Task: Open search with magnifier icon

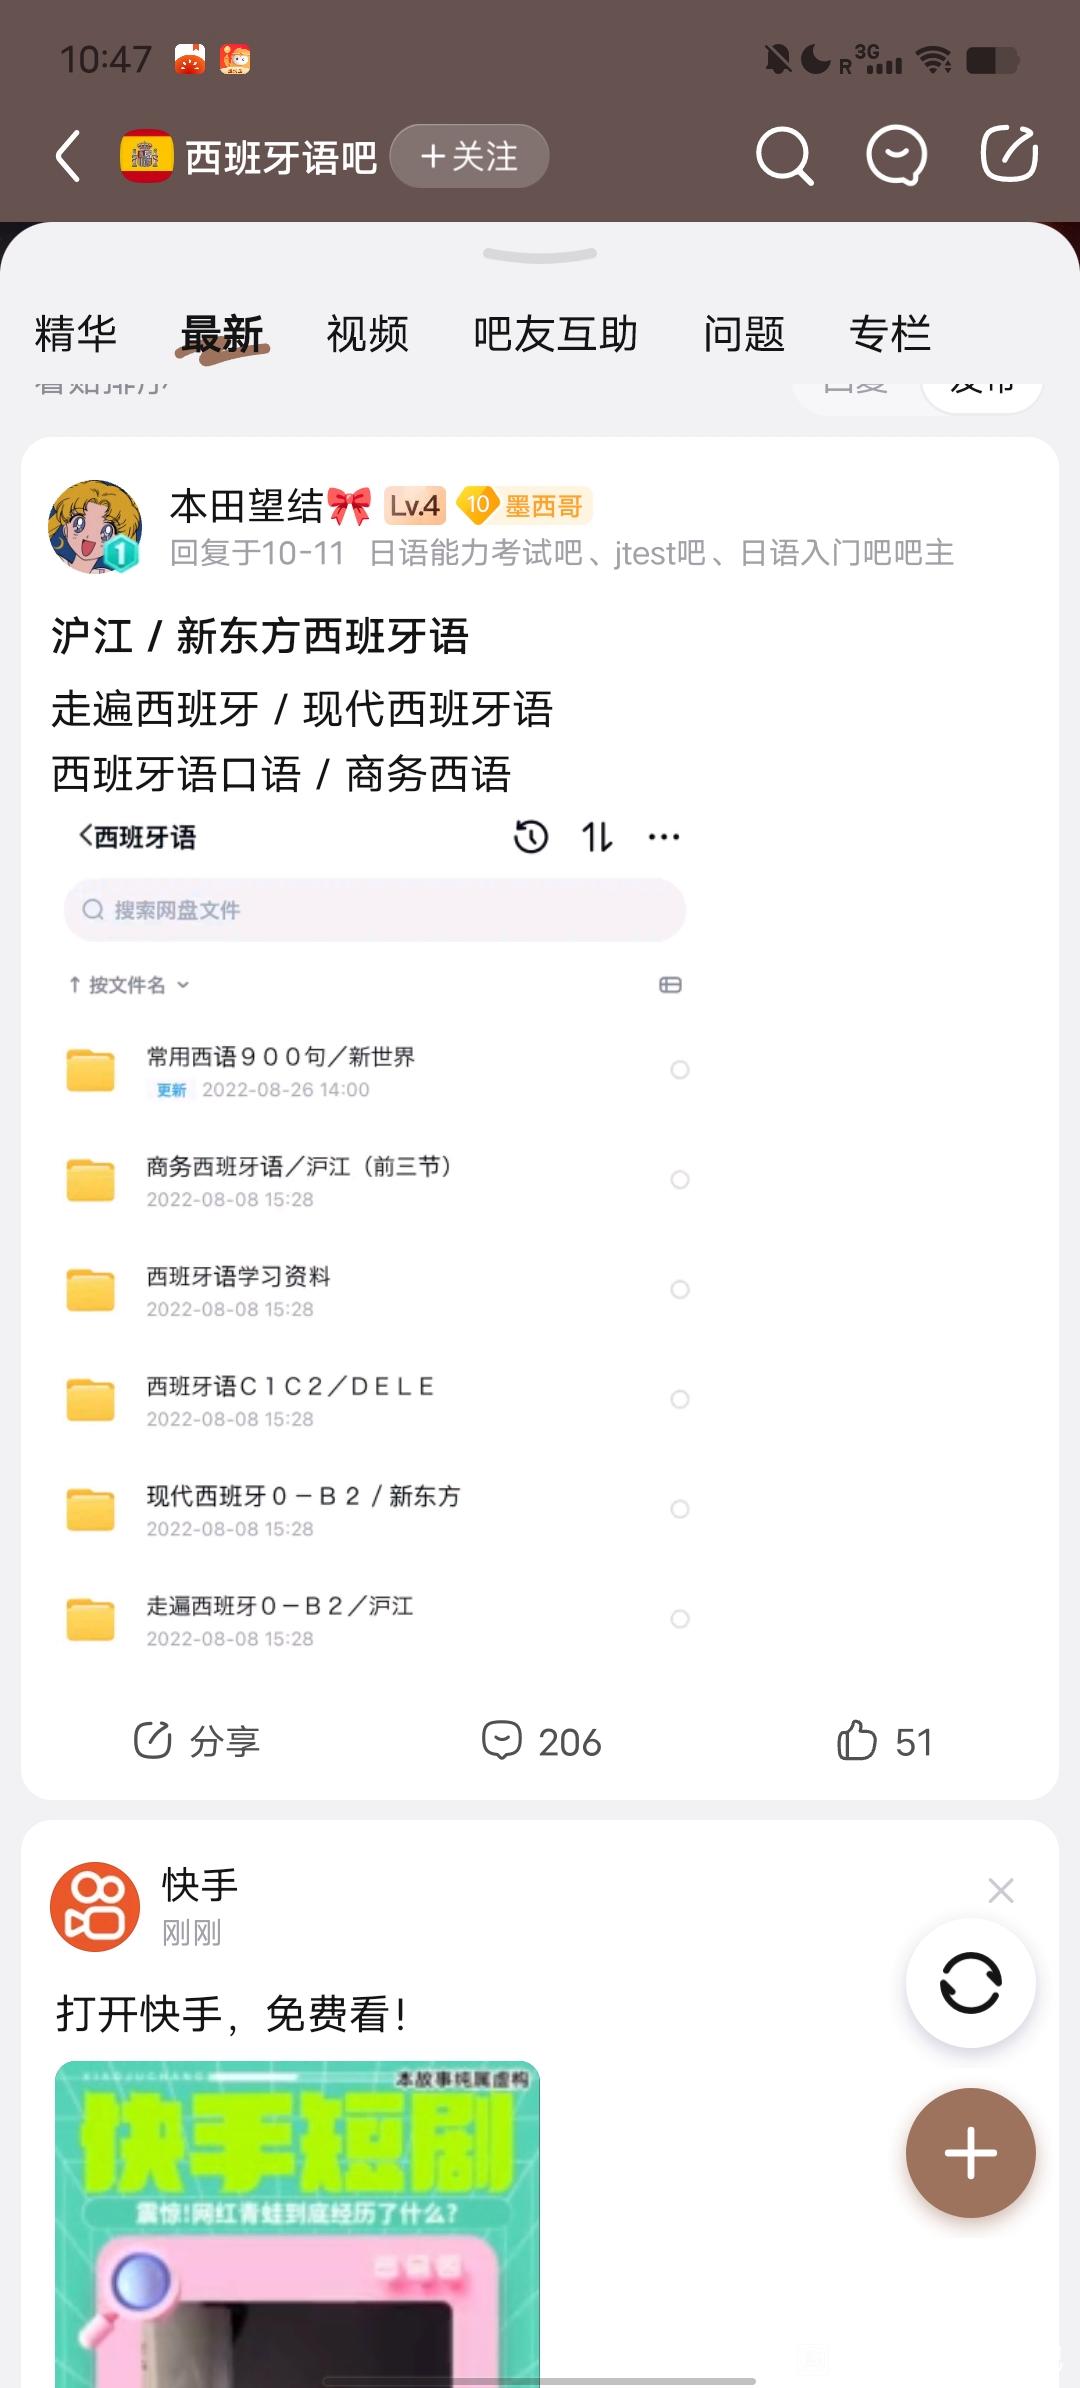Action: tap(784, 156)
